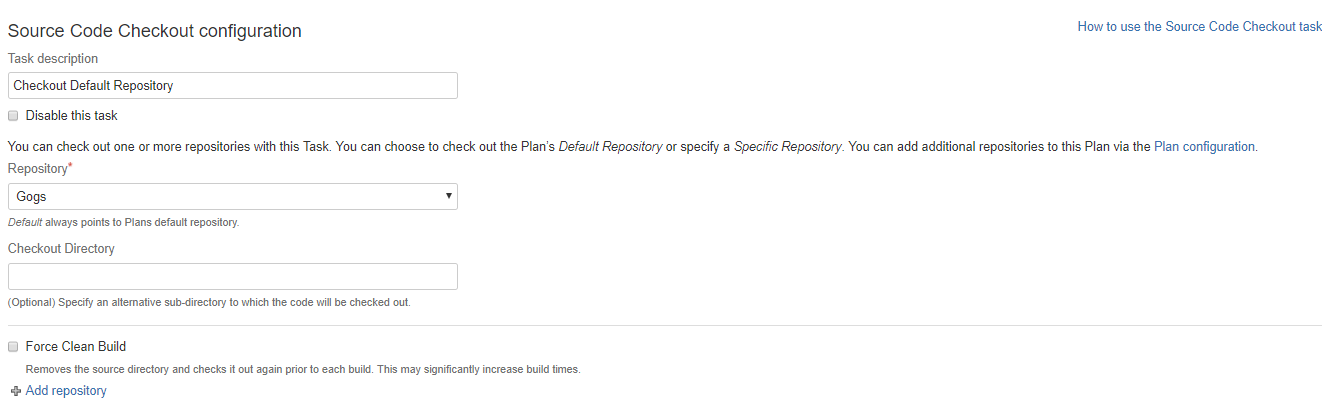Screen dimensions: 1328x405
Task: Click the Add repository link
Action: (x=66, y=391)
